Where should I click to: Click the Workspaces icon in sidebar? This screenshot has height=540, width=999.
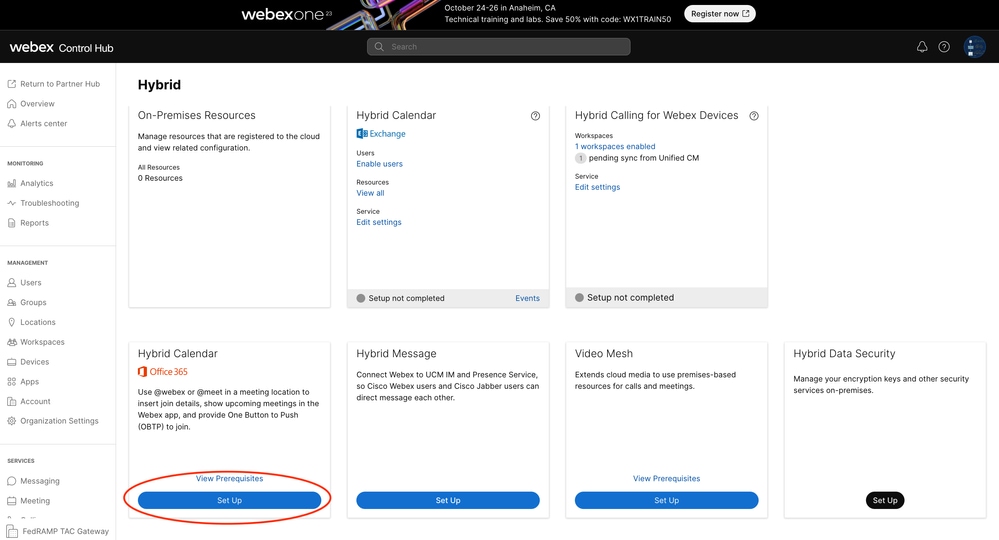[x=11, y=342]
